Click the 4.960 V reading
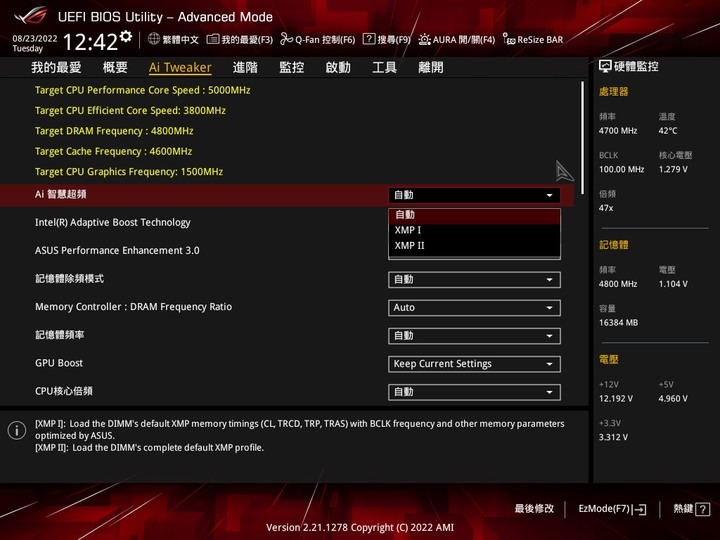 pos(673,399)
